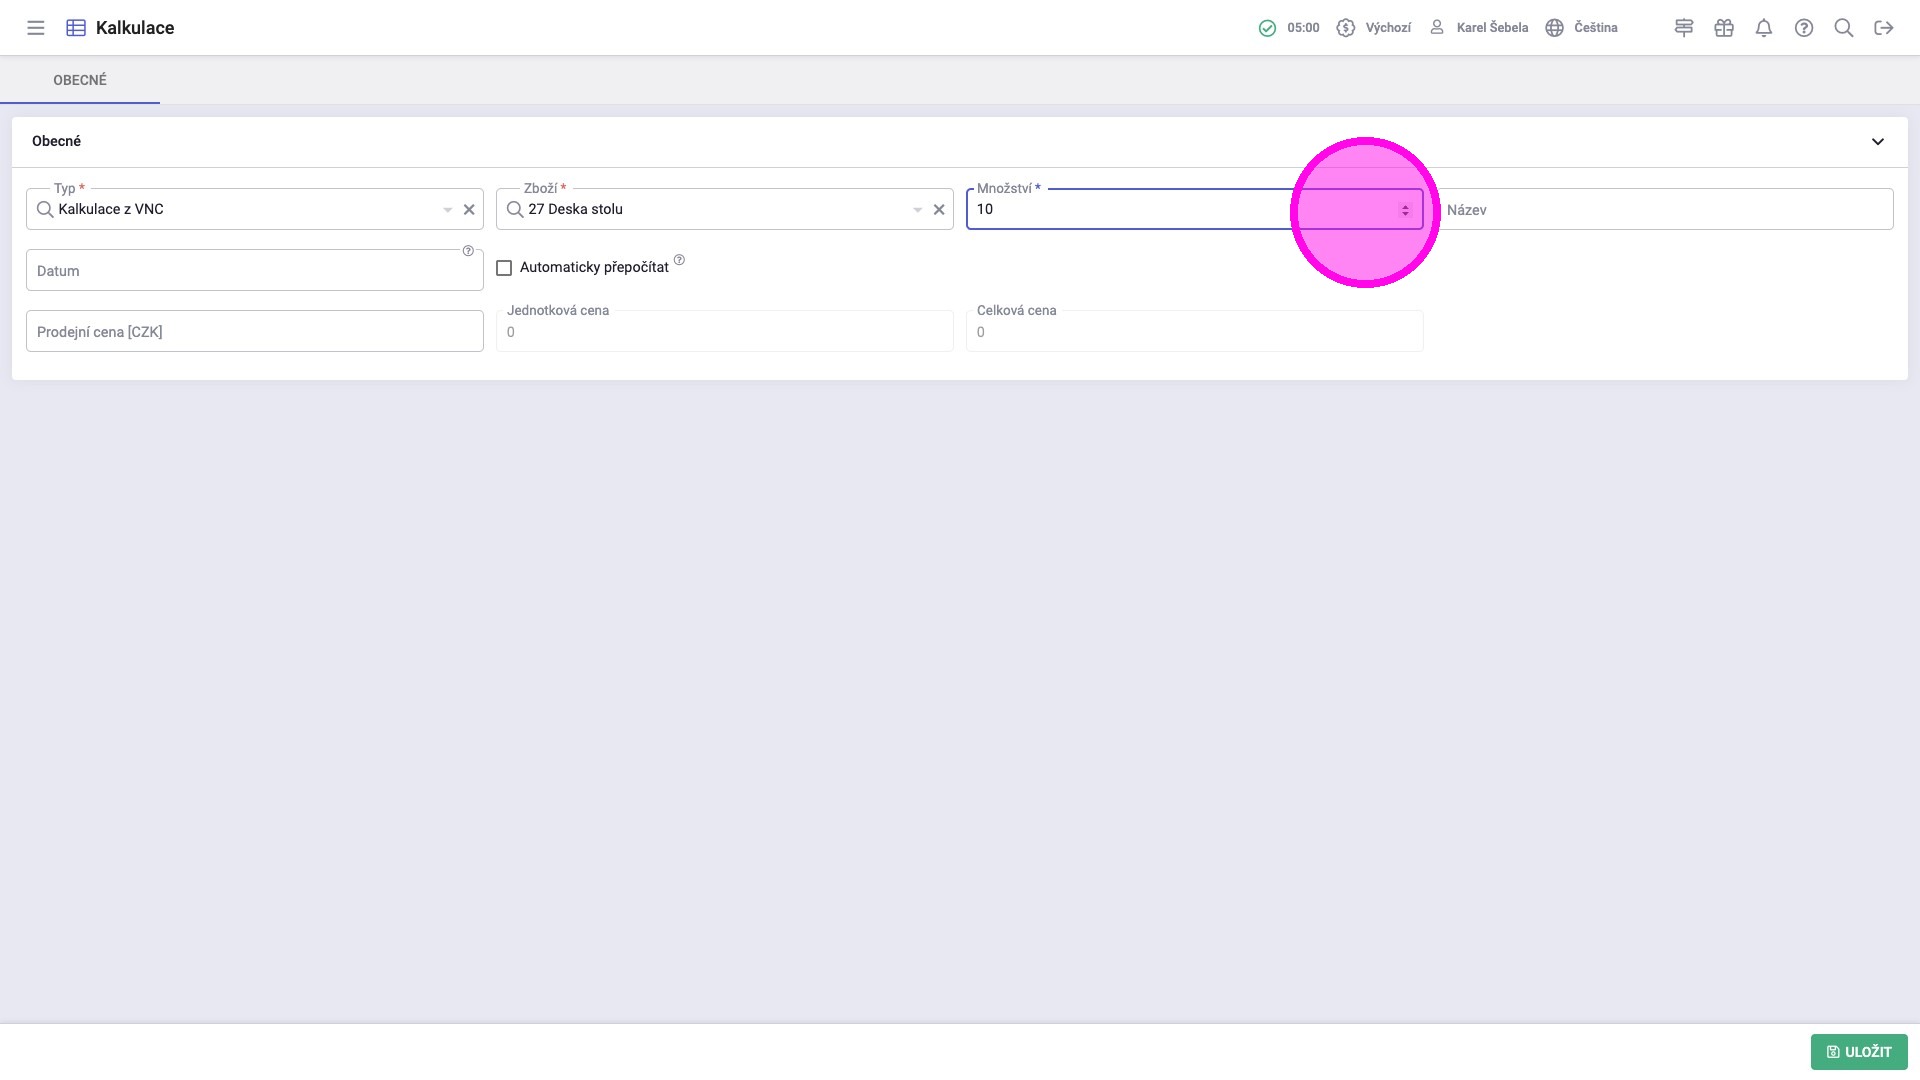Click the notifications bell icon
This screenshot has height=1080, width=1920.
click(x=1764, y=28)
